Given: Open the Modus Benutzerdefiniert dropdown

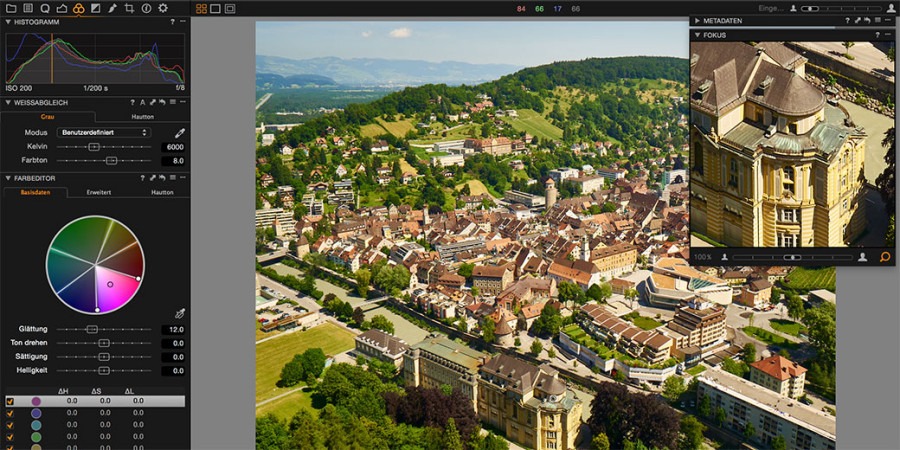Looking at the screenshot, I should [105, 132].
